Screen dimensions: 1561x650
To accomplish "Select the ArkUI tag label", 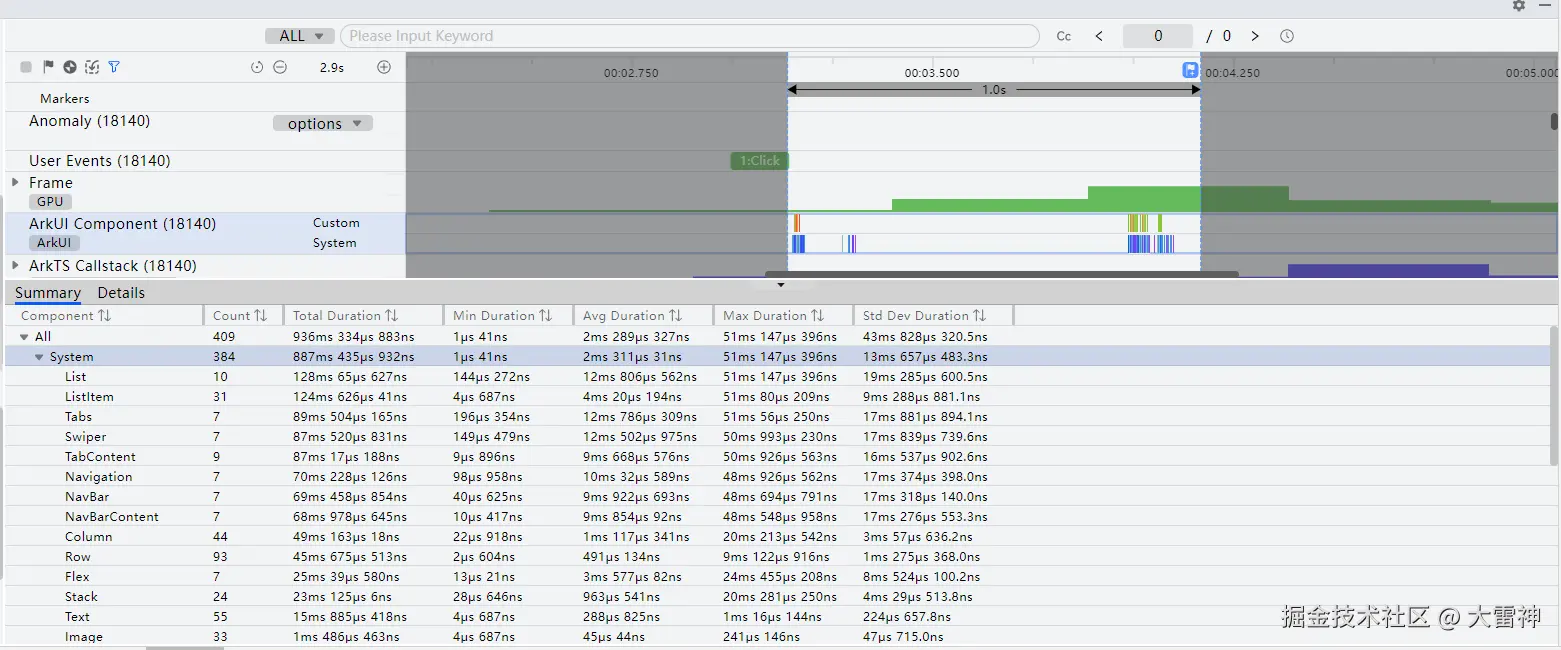I will [54, 243].
